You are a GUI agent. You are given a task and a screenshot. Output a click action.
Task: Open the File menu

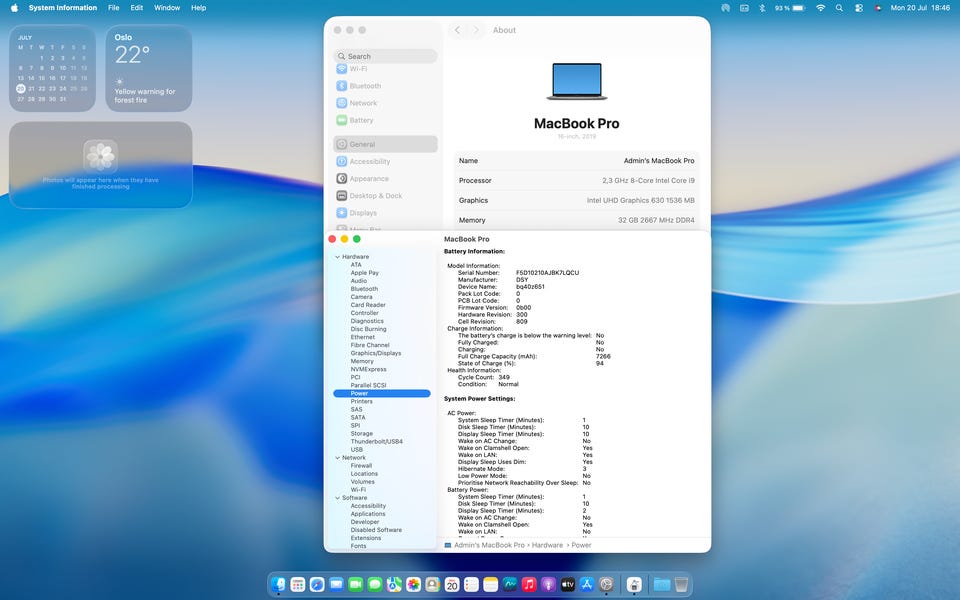[114, 8]
